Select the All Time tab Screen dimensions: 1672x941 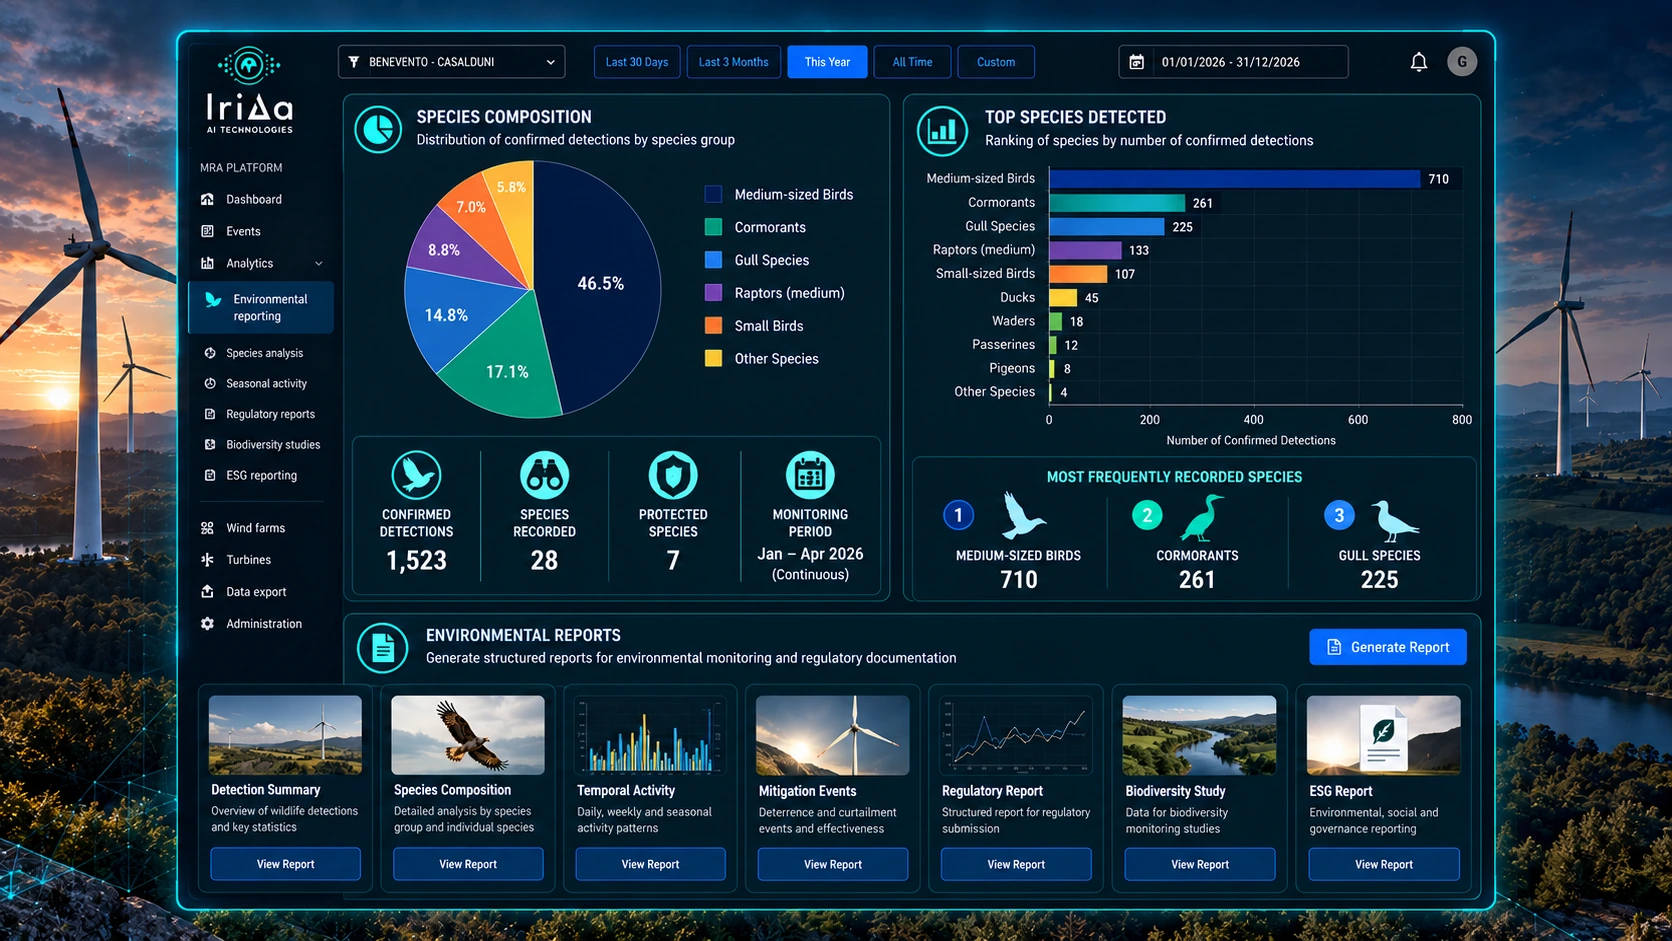[912, 62]
